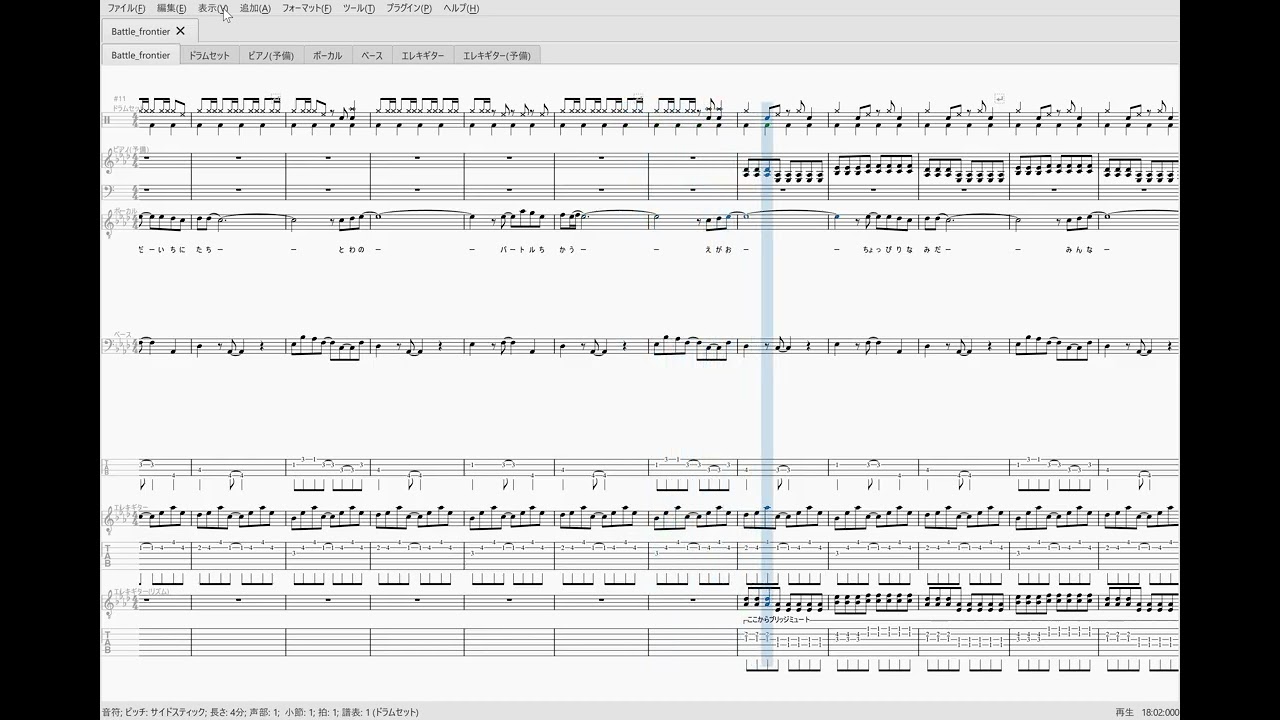Switch to the ベース part tab

(372, 56)
